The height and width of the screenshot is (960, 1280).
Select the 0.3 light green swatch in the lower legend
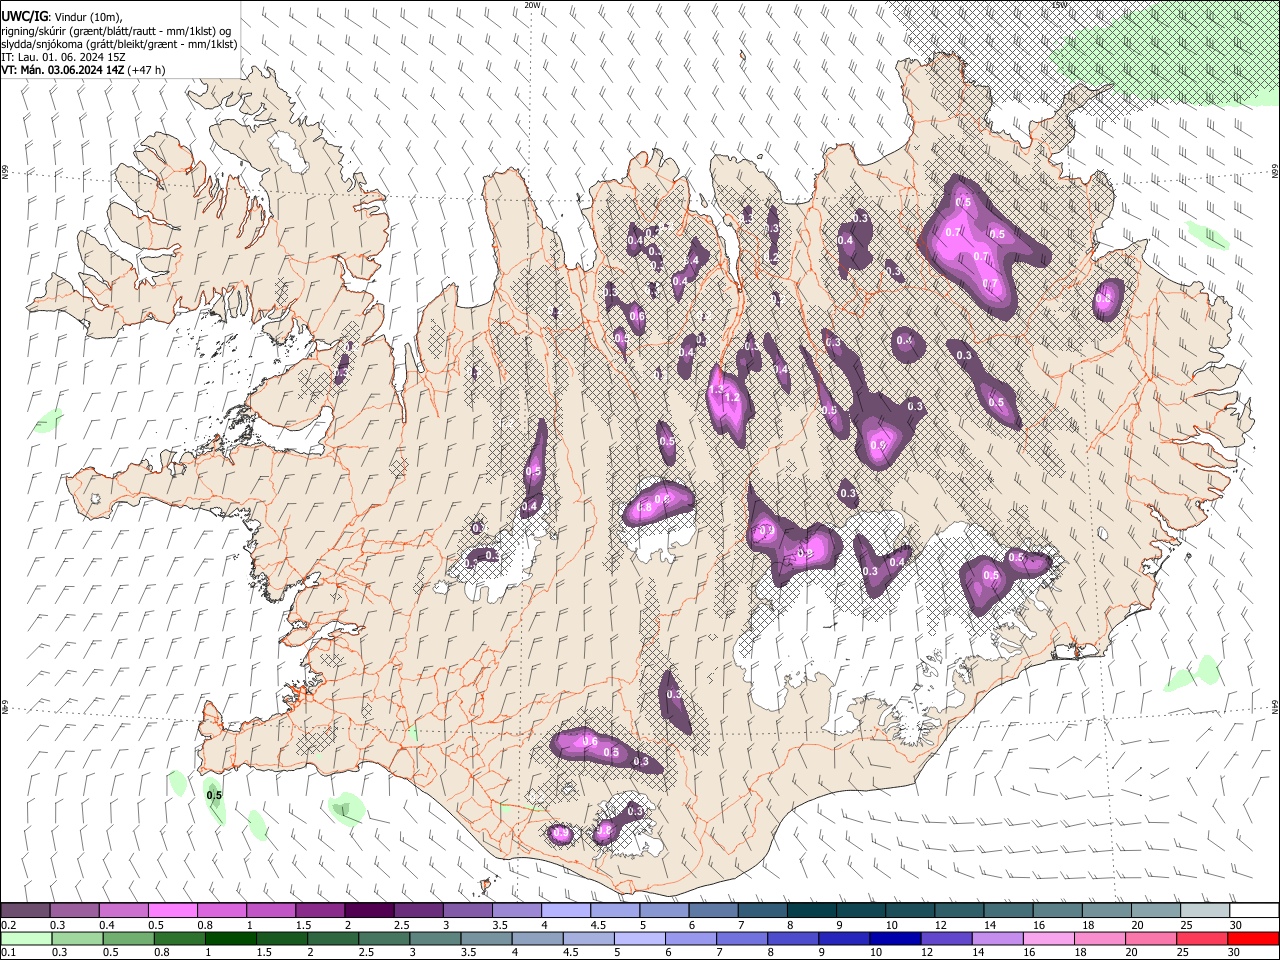tap(78, 938)
